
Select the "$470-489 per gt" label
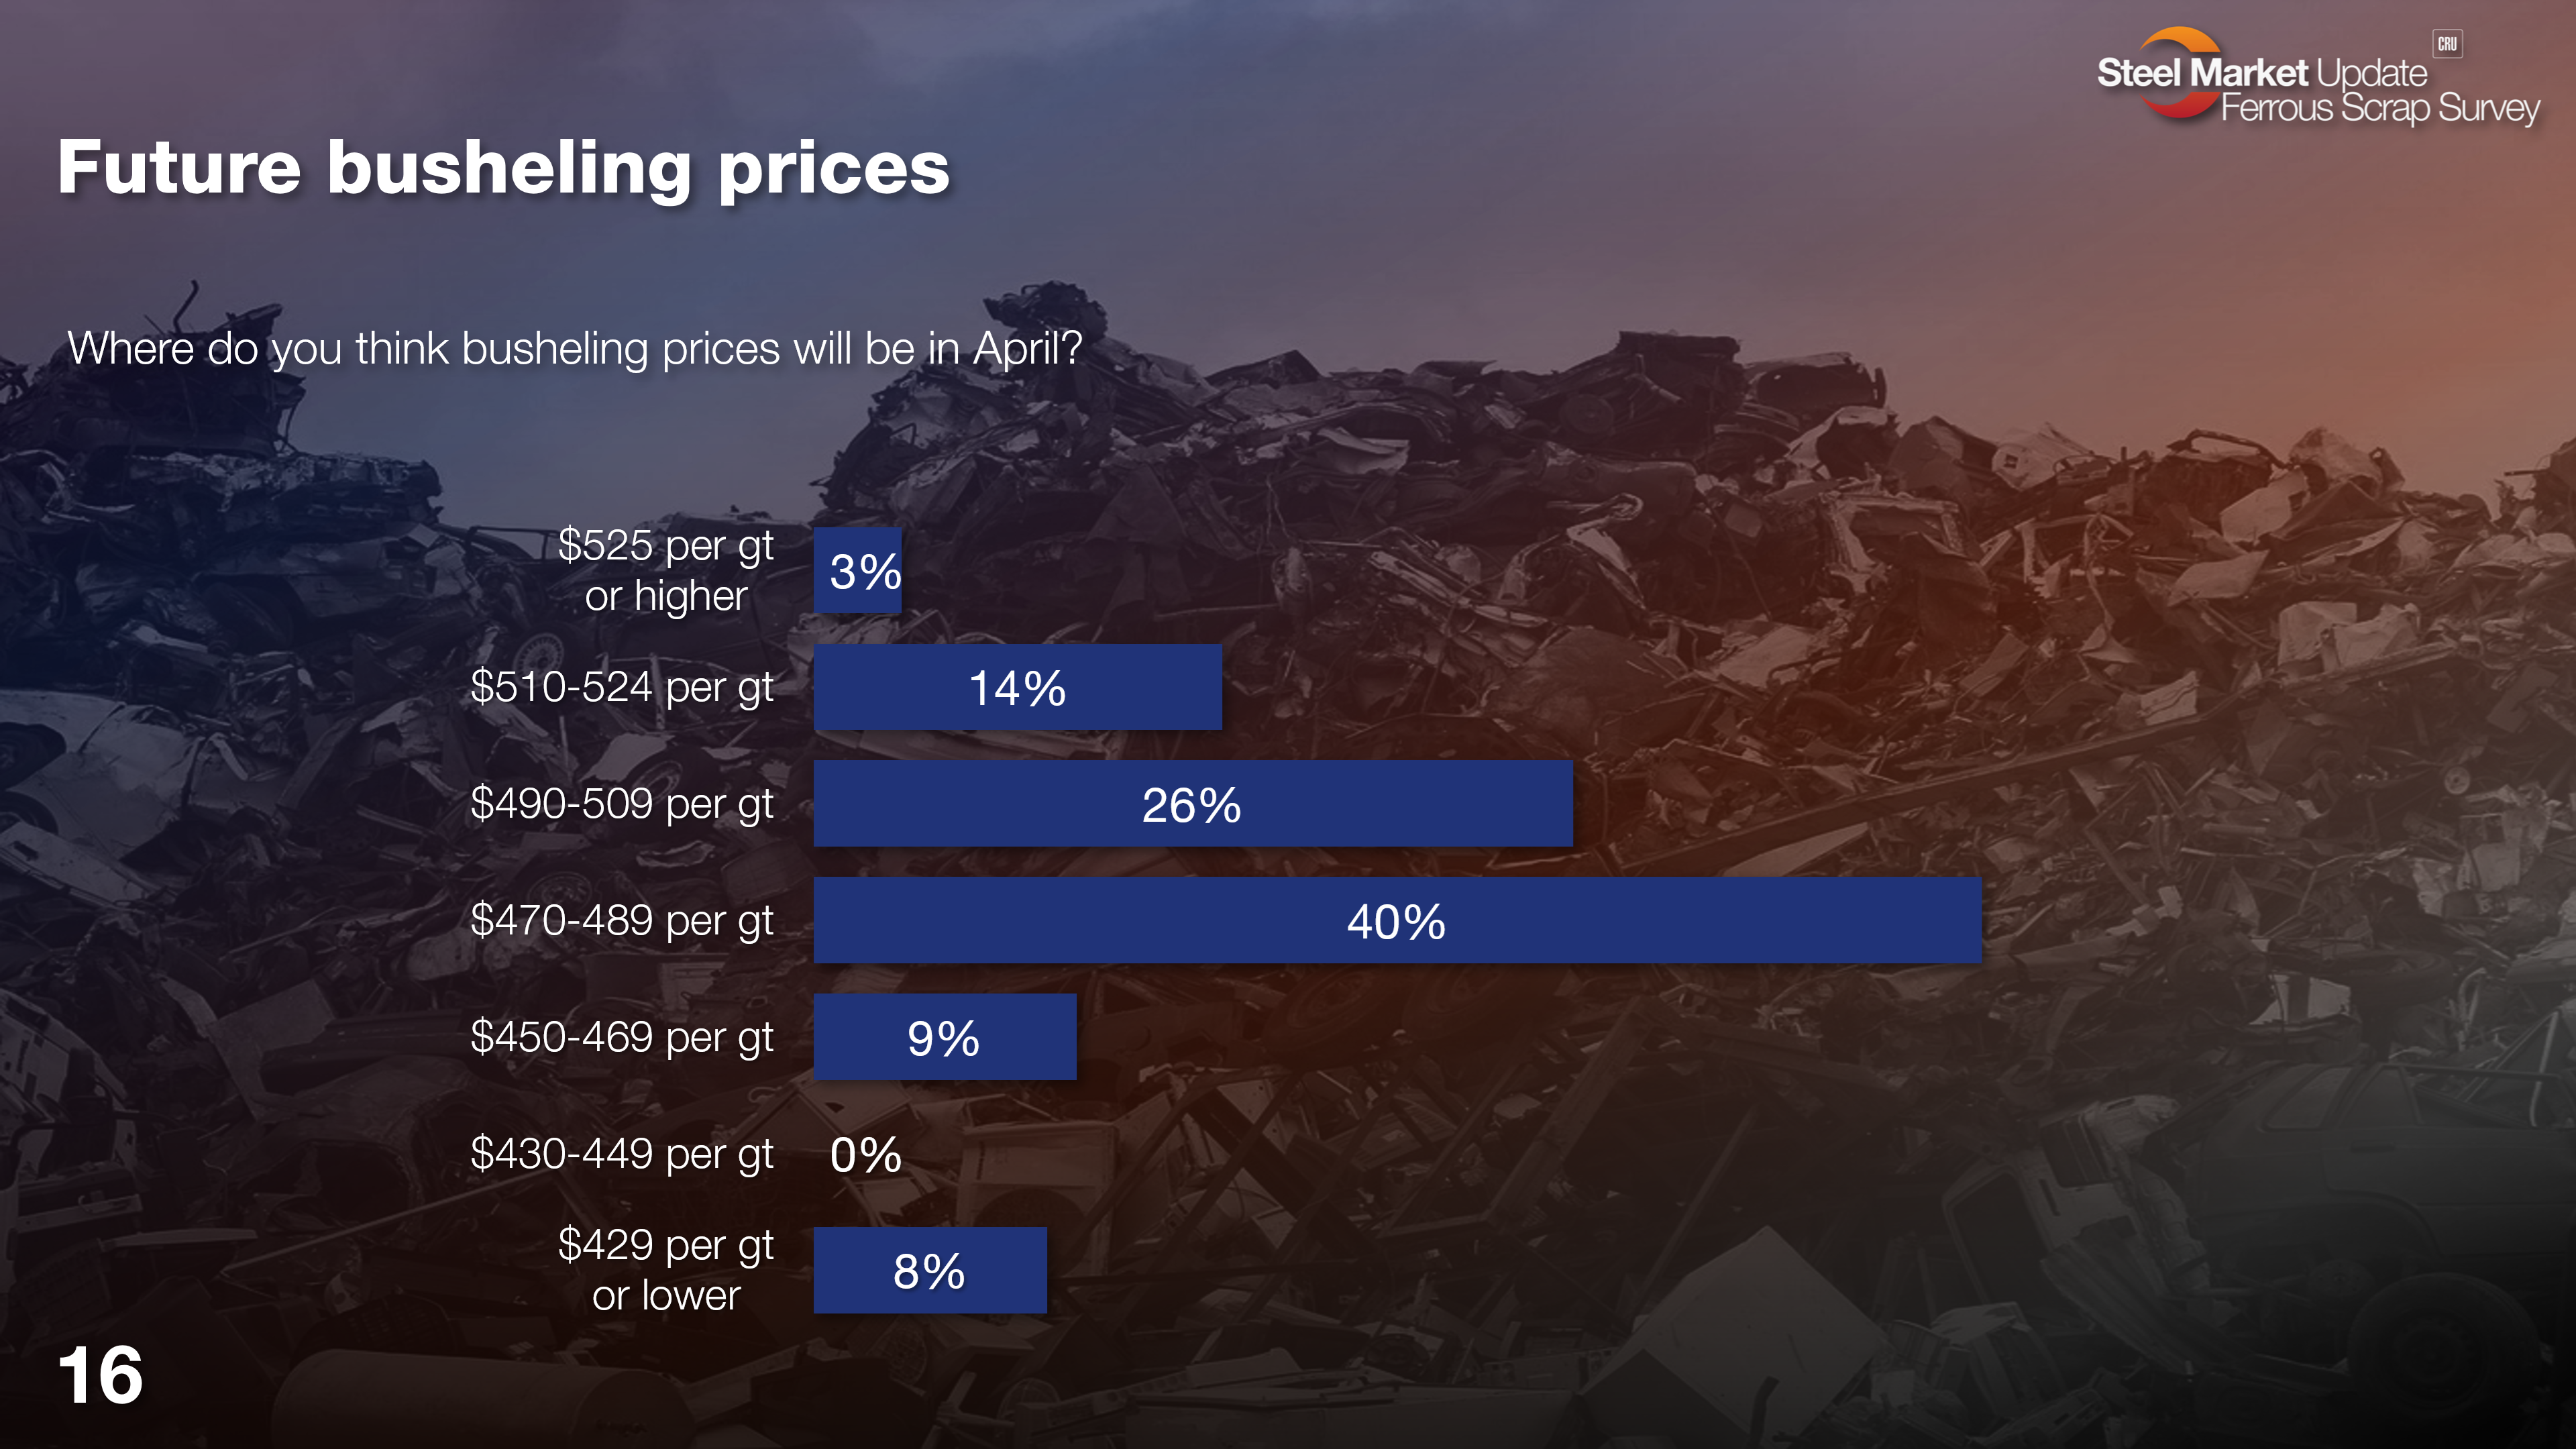(622, 920)
